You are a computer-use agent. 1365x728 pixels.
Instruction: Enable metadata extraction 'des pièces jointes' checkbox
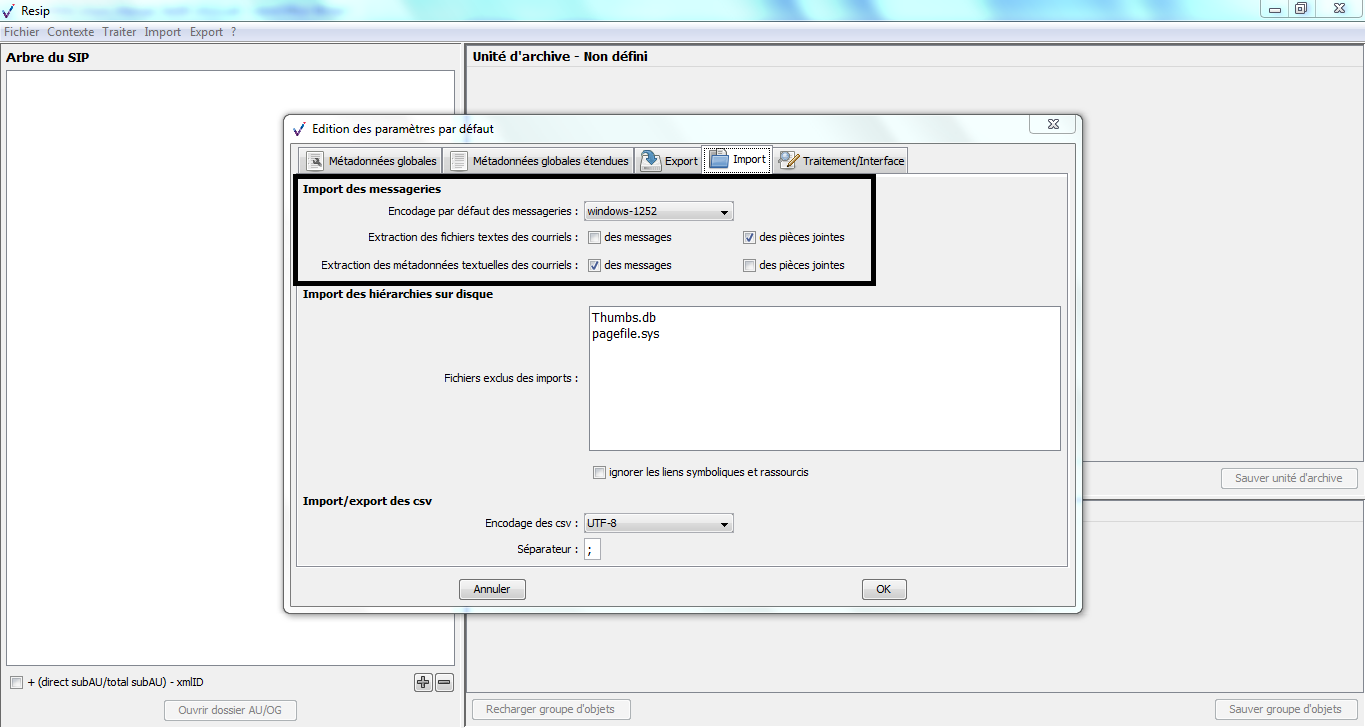click(749, 266)
